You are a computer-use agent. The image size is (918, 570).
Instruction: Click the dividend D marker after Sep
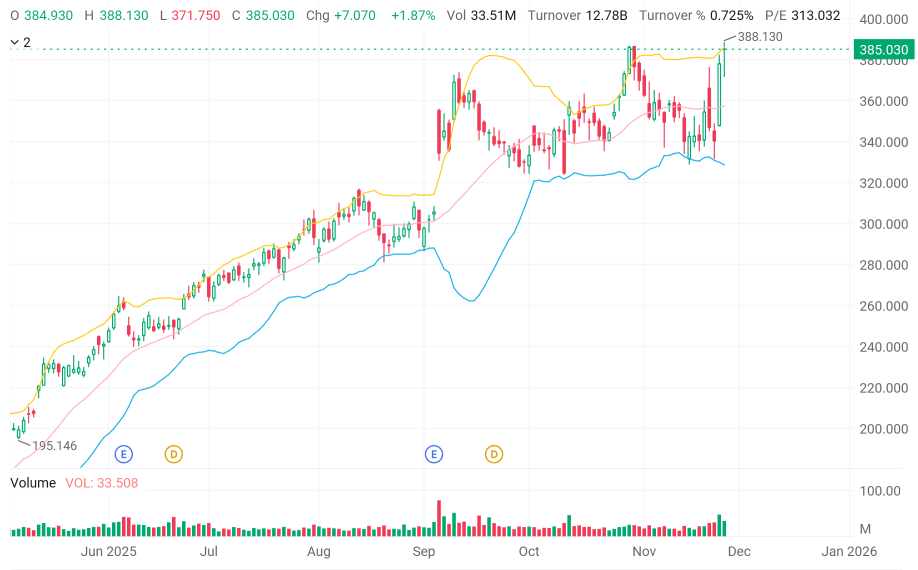coord(494,454)
